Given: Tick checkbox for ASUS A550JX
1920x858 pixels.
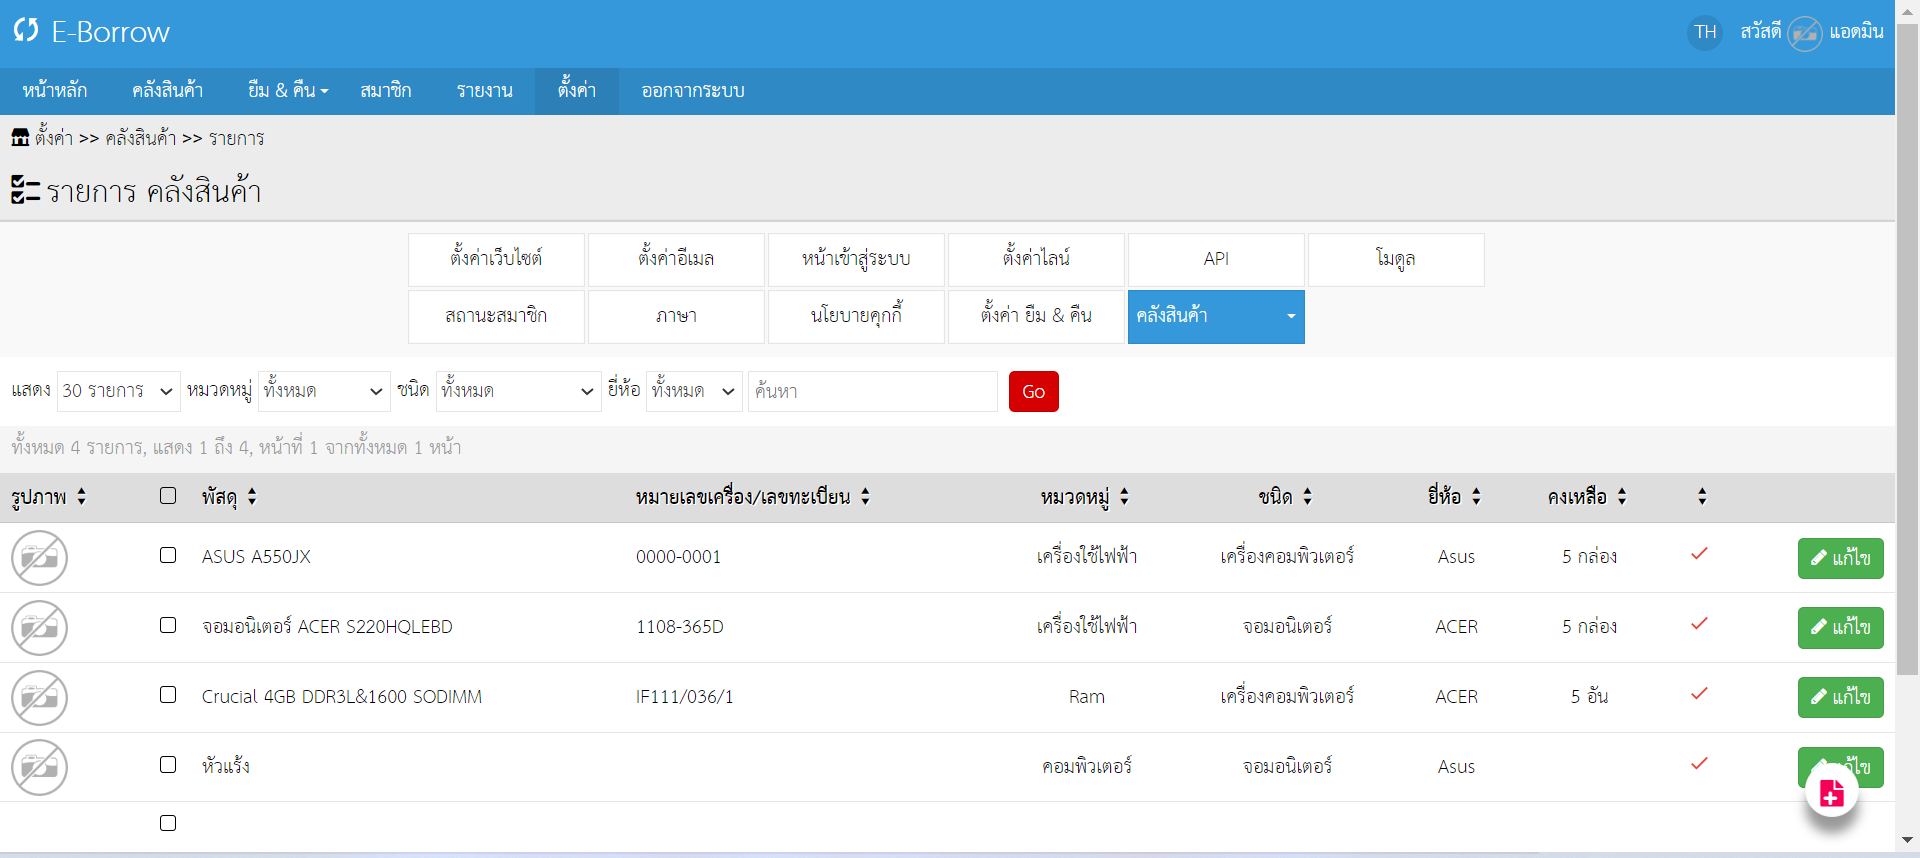Looking at the screenshot, I should click(168, 555).
